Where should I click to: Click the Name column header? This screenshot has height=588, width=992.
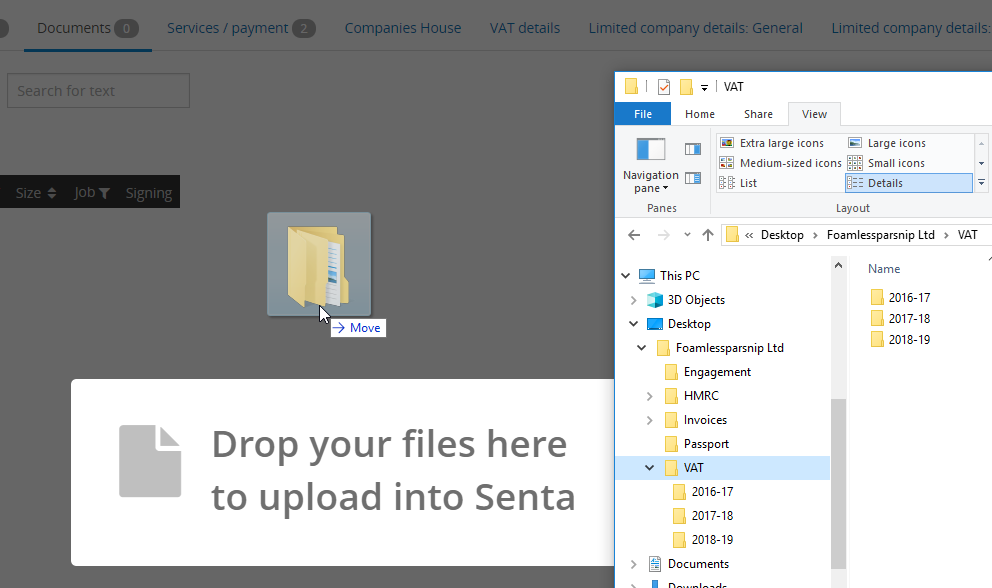[x=884, y=269]
